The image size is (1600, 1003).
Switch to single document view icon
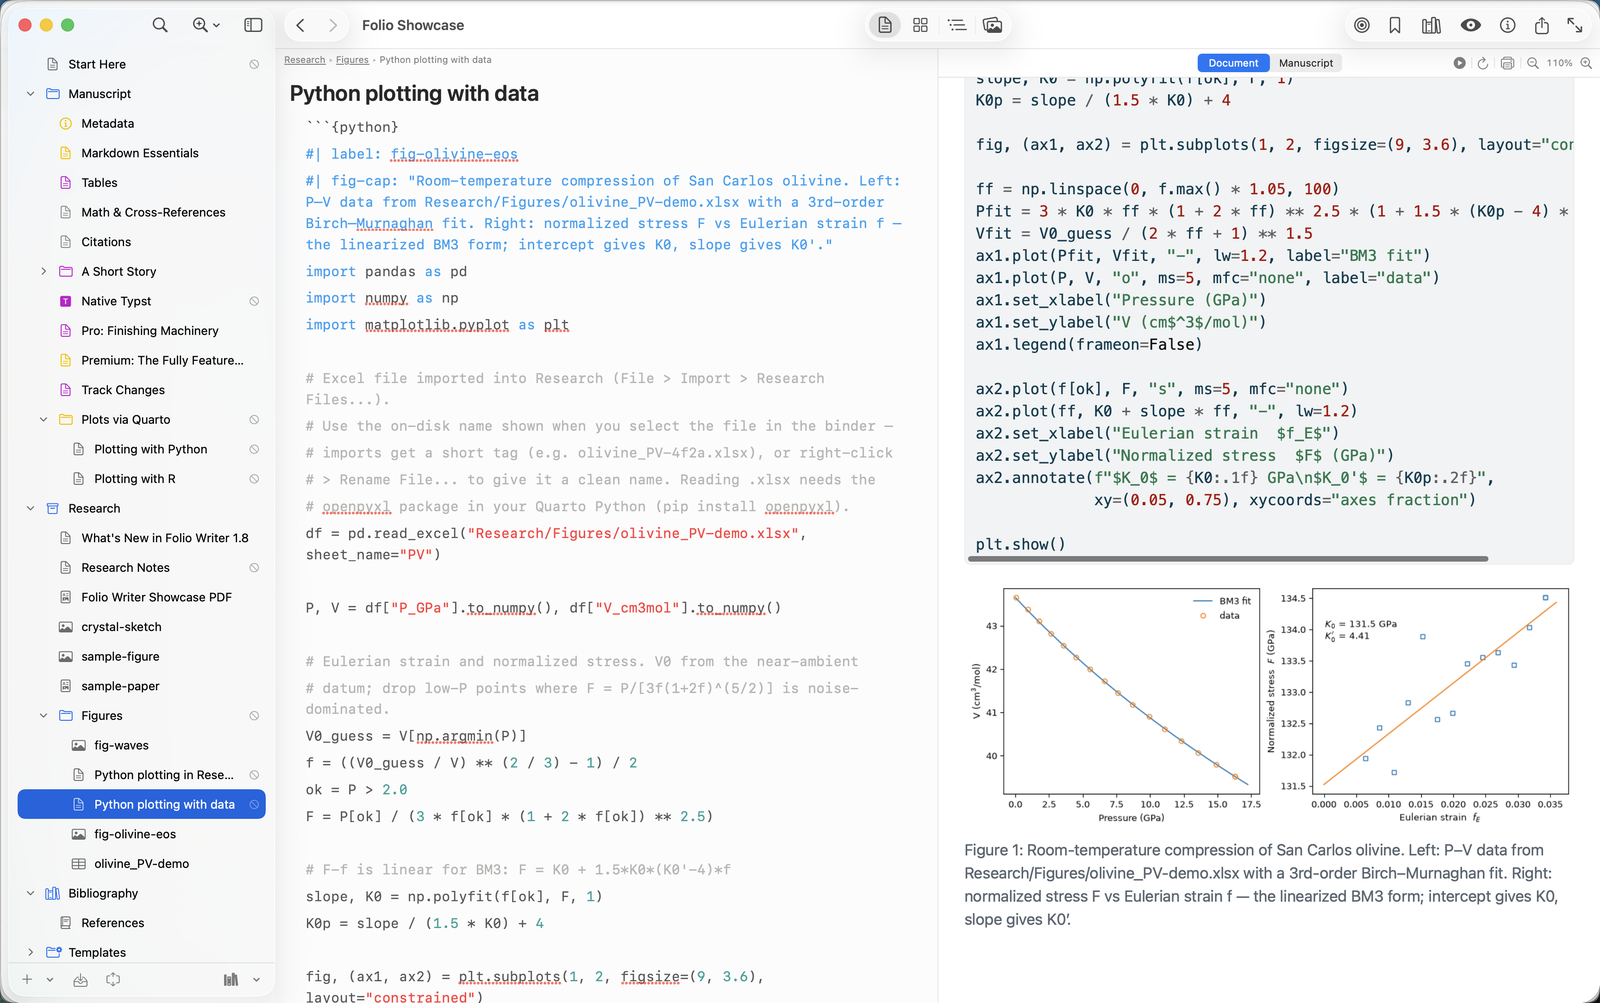tap(885, 25)
